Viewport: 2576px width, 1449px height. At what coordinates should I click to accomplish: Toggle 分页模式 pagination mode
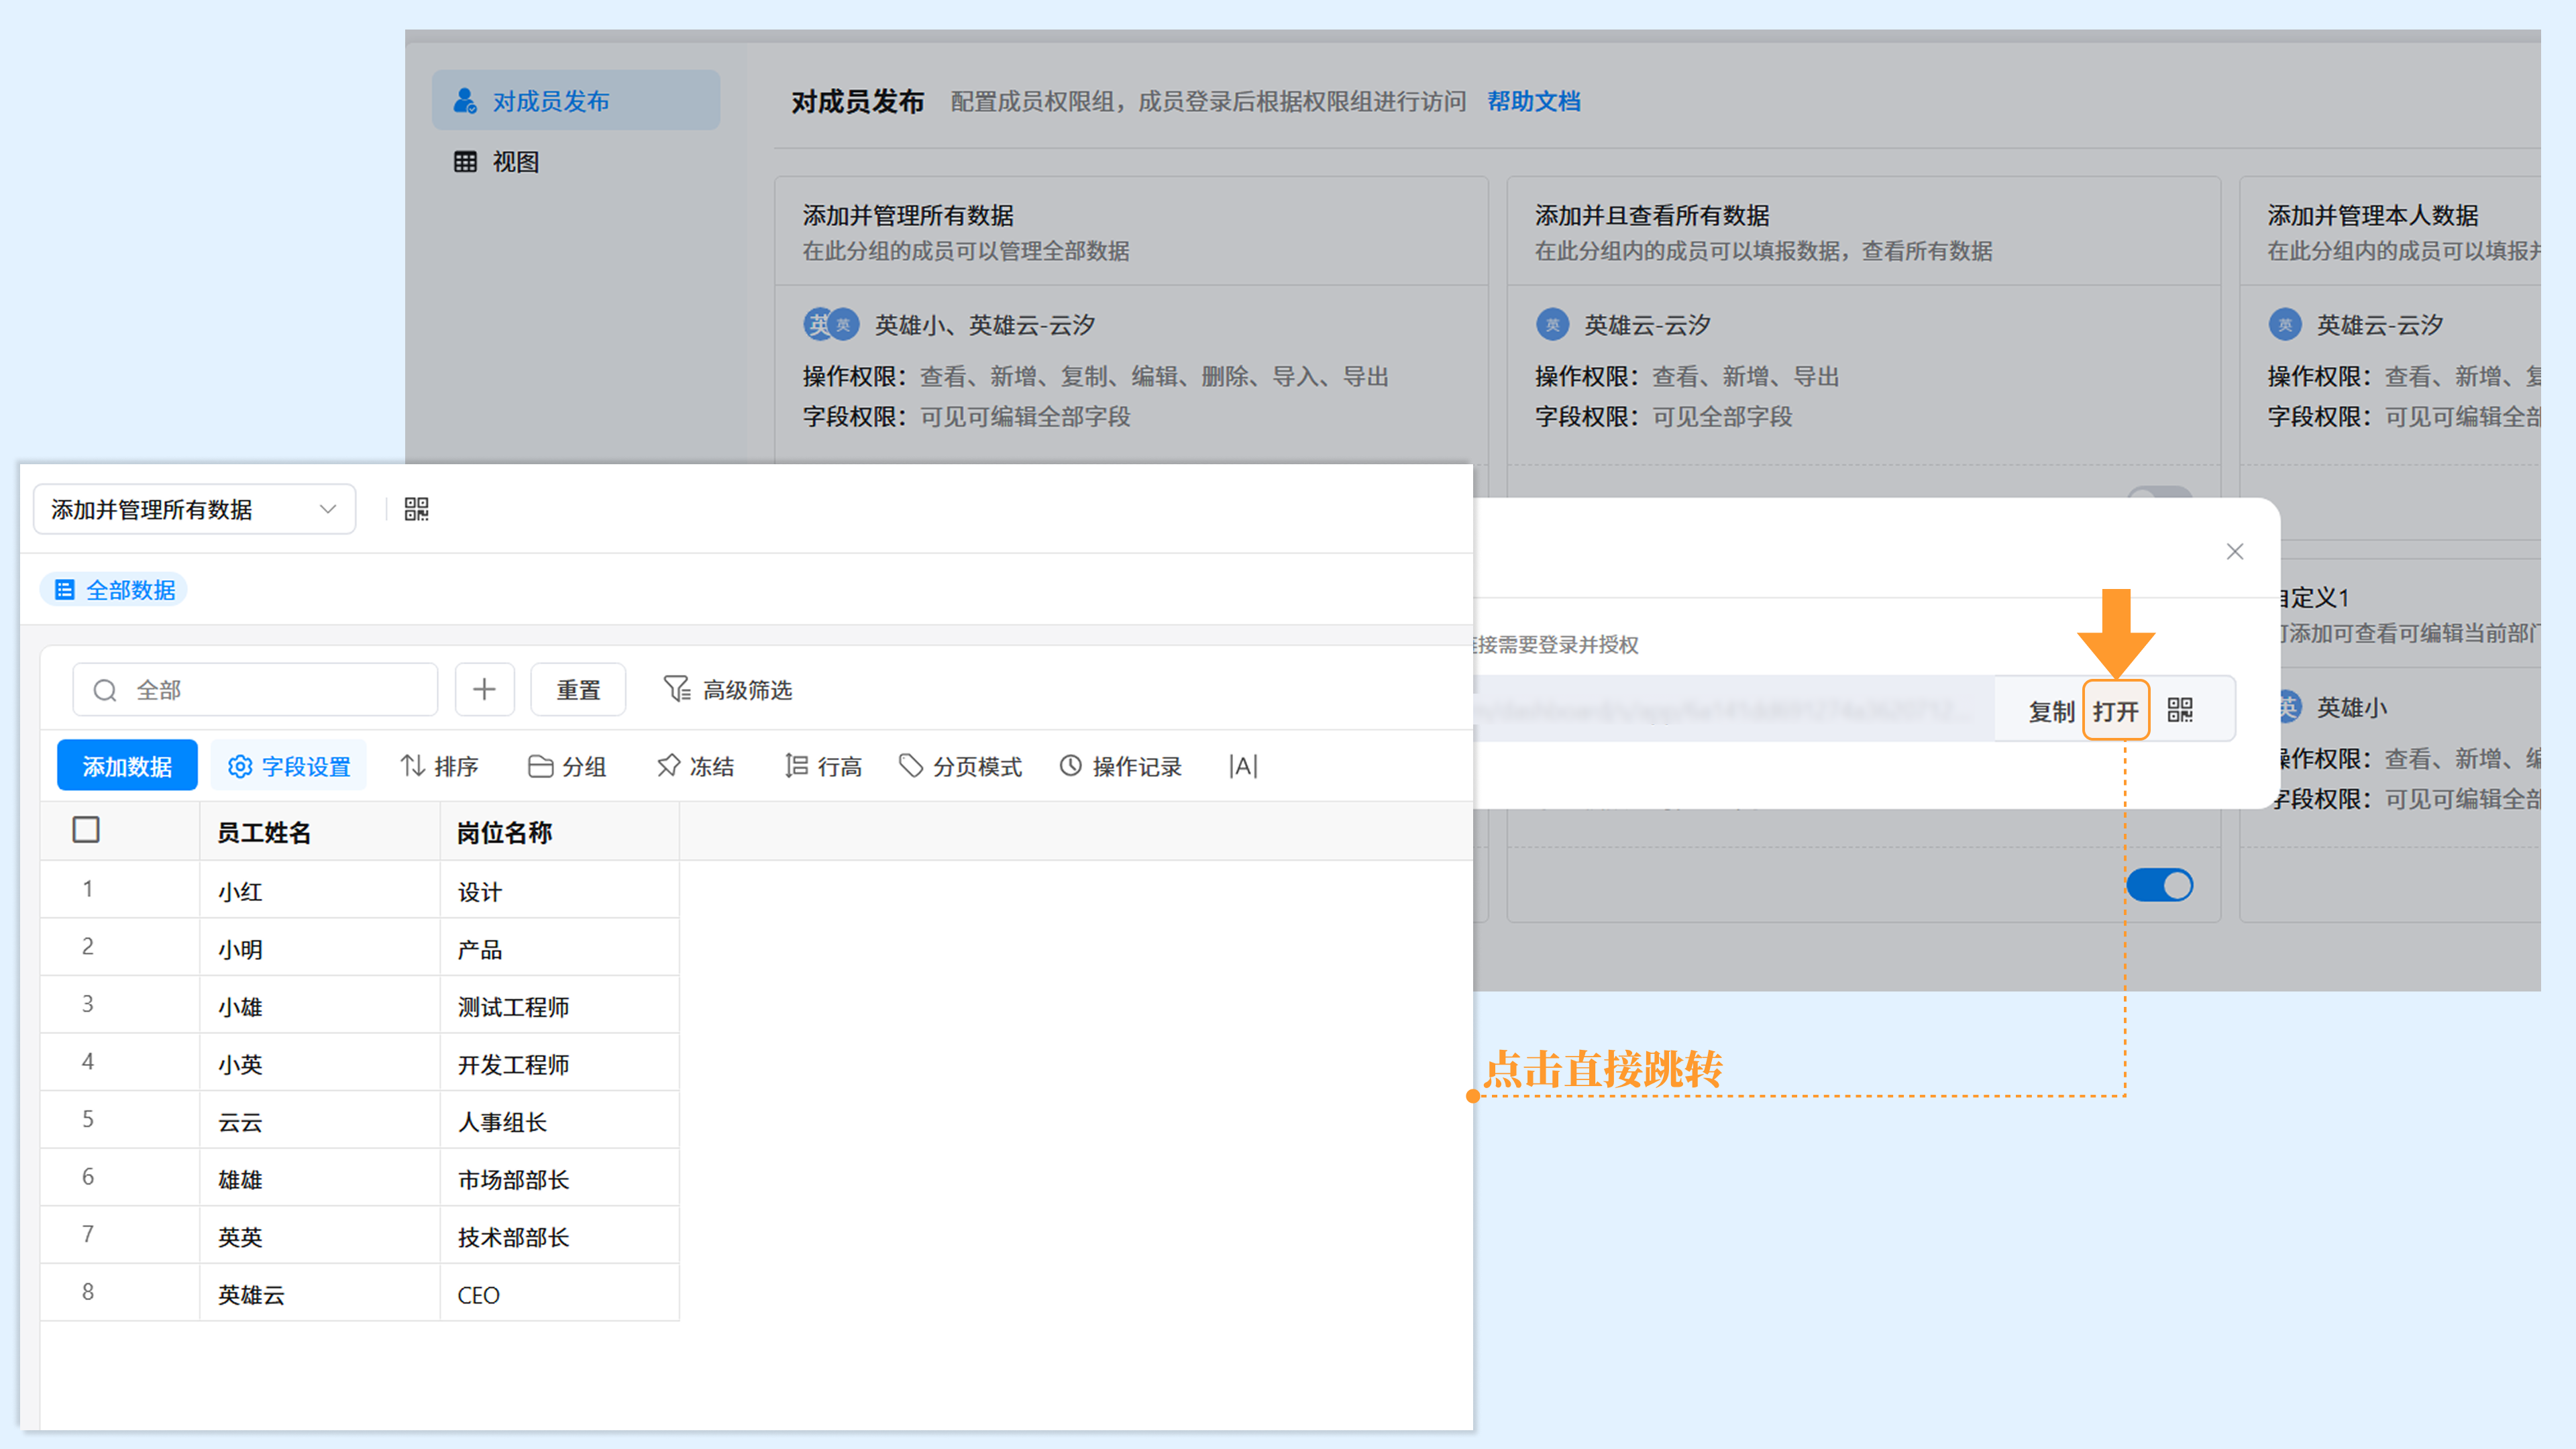960,766
